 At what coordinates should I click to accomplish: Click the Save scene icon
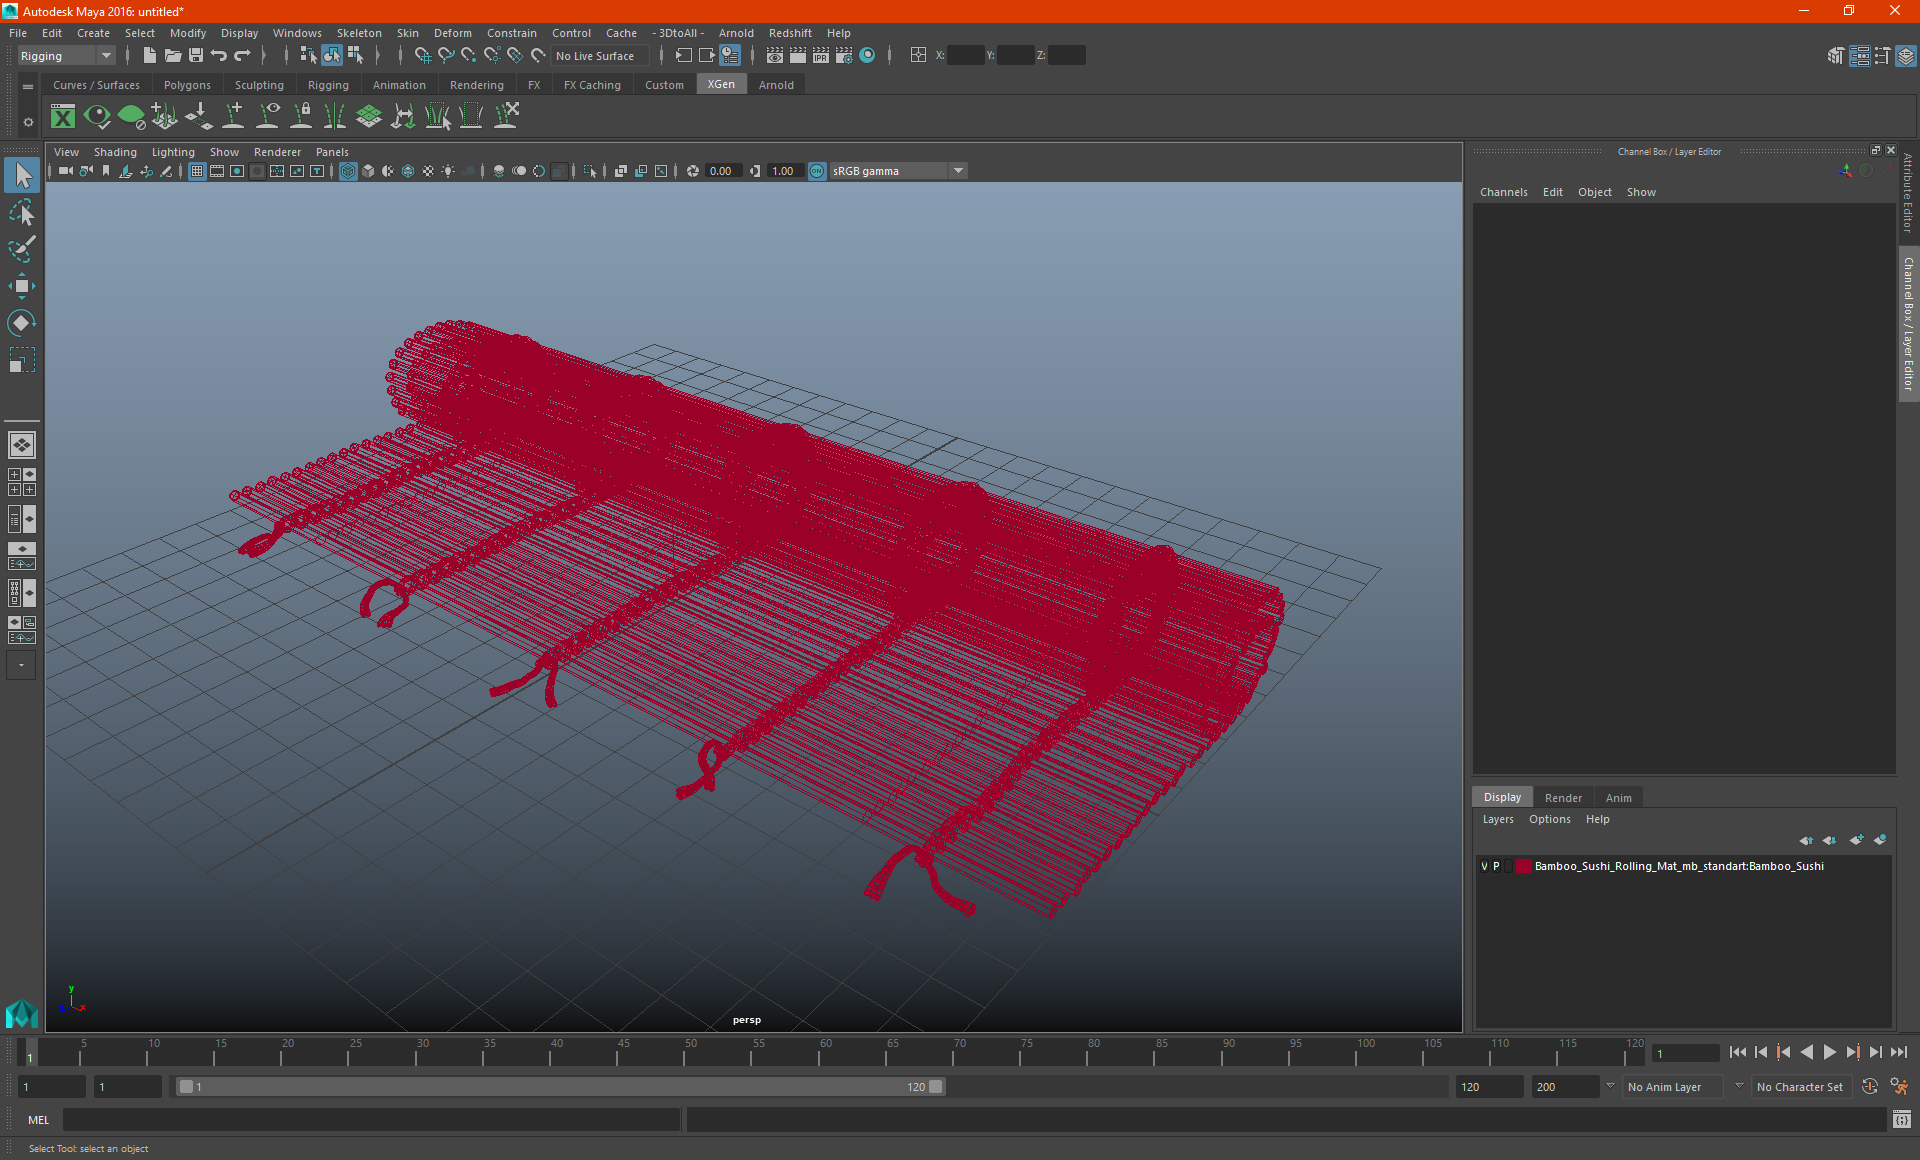pos(196,56)
